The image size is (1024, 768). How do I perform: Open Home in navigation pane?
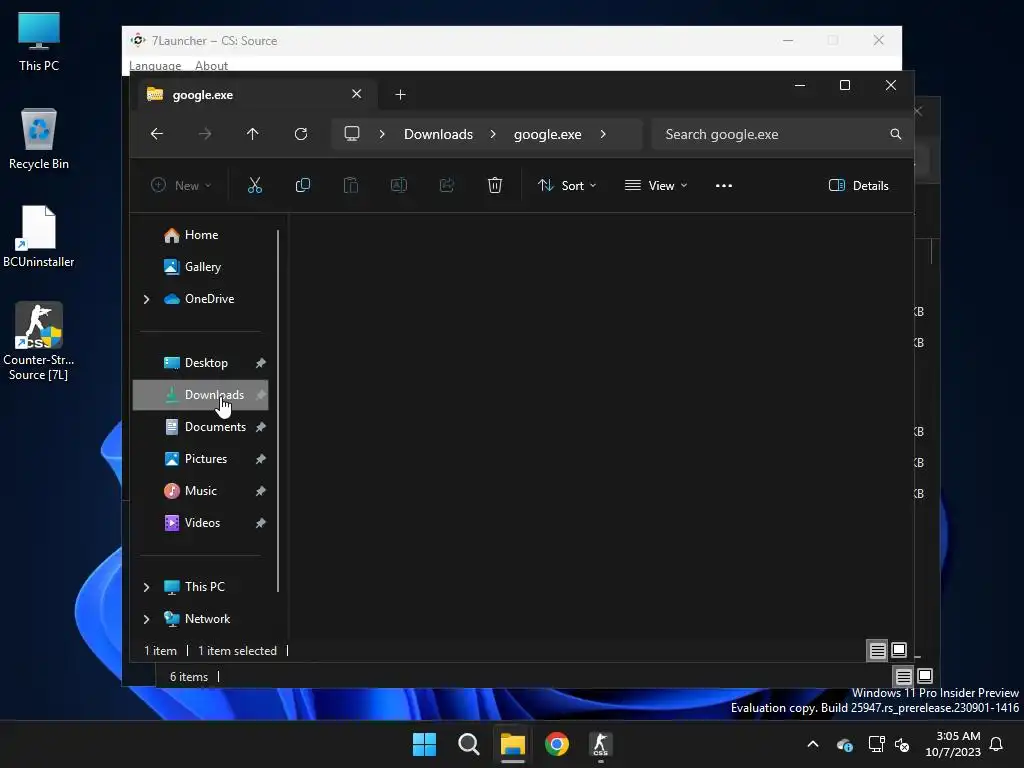[x=200, y=235]
